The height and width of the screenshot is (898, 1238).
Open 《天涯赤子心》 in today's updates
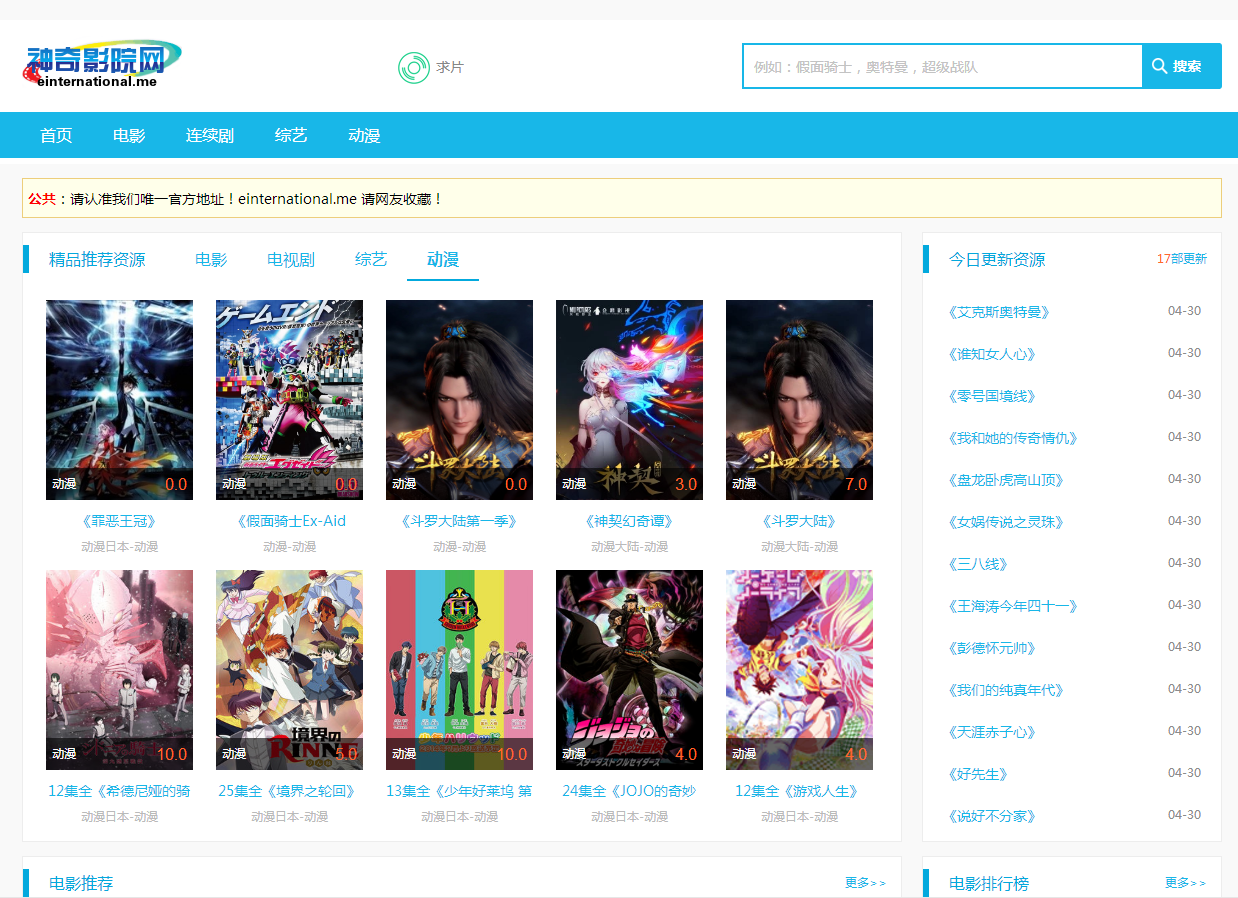992,732
